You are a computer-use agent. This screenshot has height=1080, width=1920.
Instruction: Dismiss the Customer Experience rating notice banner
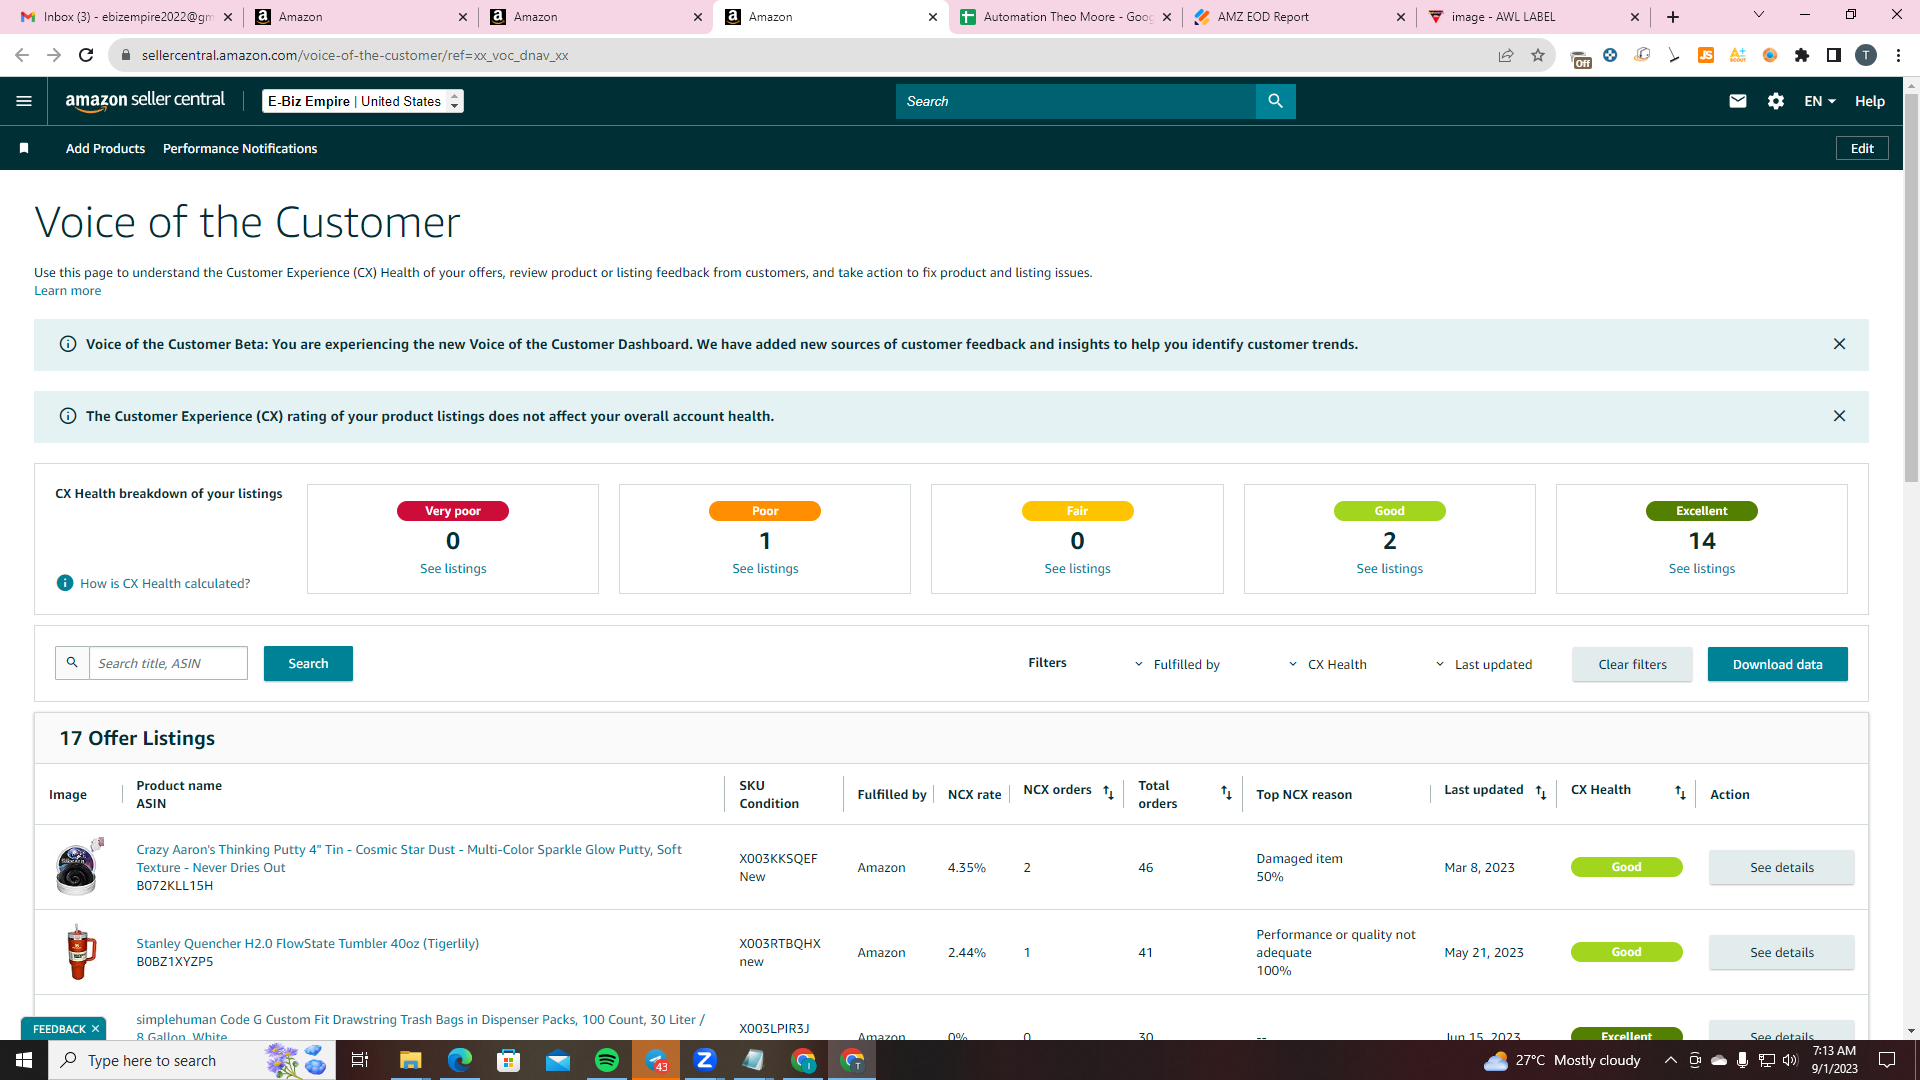click(1839, 416)
